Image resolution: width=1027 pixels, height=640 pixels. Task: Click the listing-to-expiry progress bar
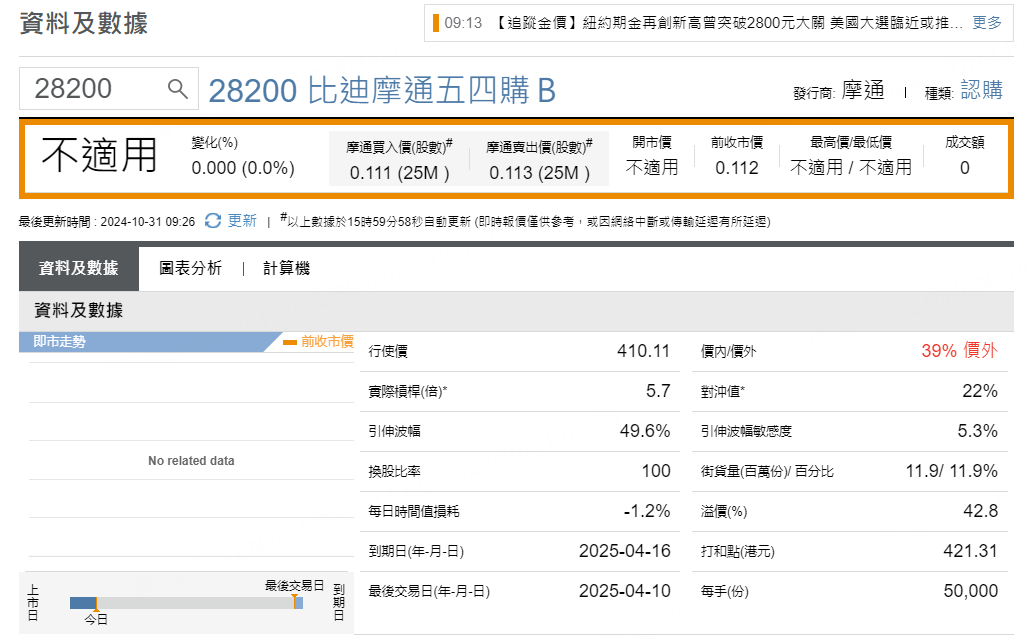coord(186,603)
